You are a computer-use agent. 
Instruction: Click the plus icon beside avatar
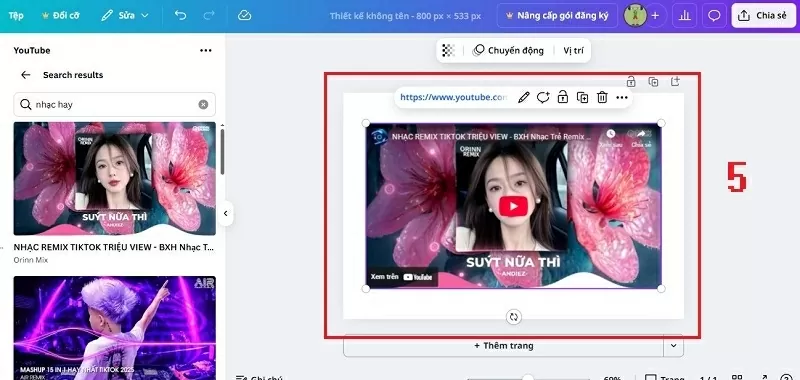click(656, 15)
